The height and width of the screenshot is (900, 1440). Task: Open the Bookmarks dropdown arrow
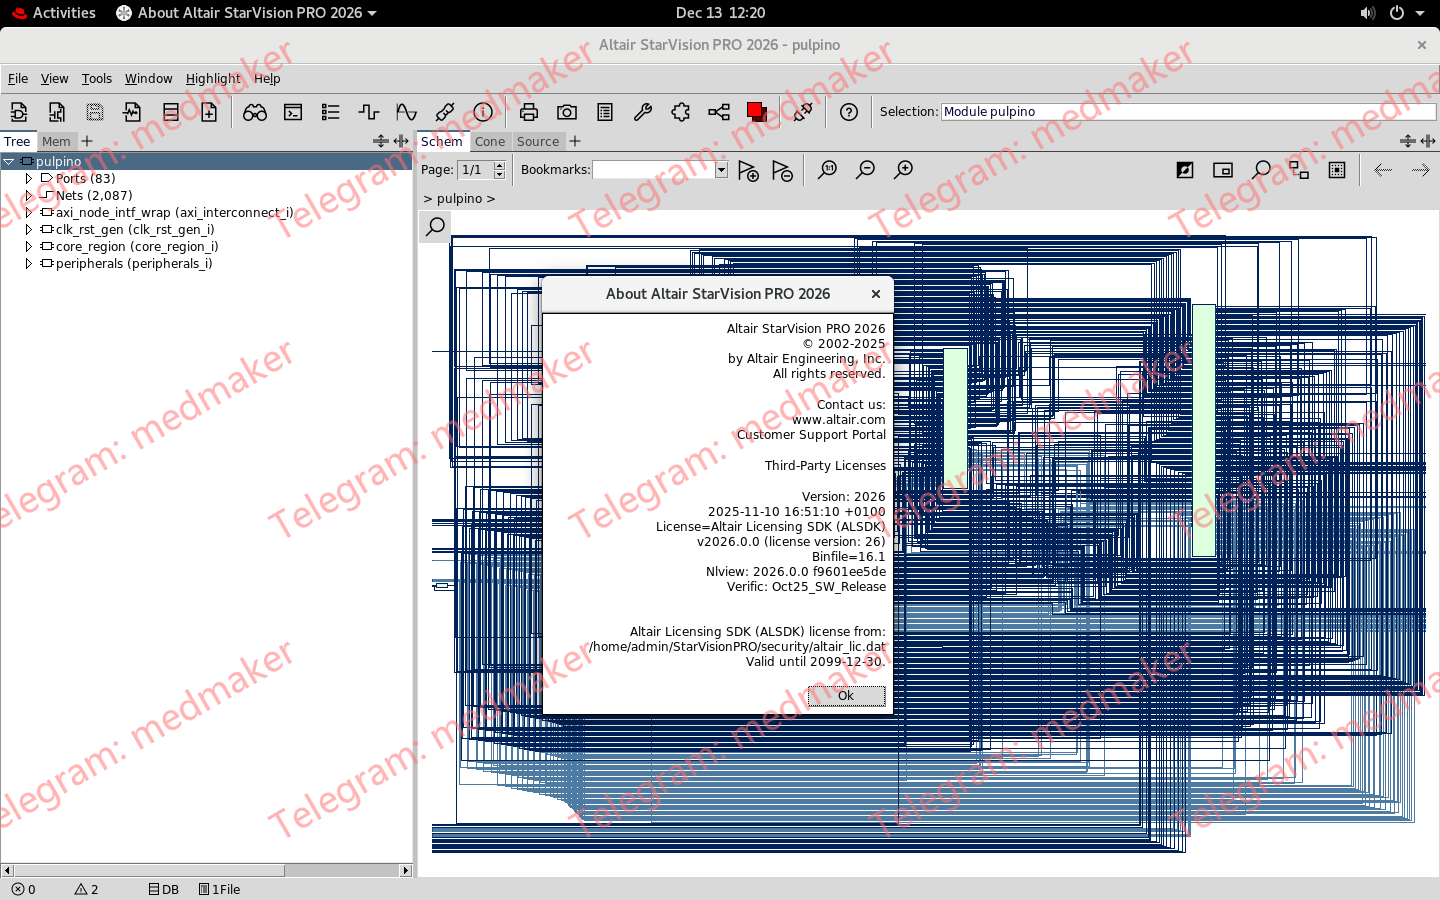[x=721, y=169]
